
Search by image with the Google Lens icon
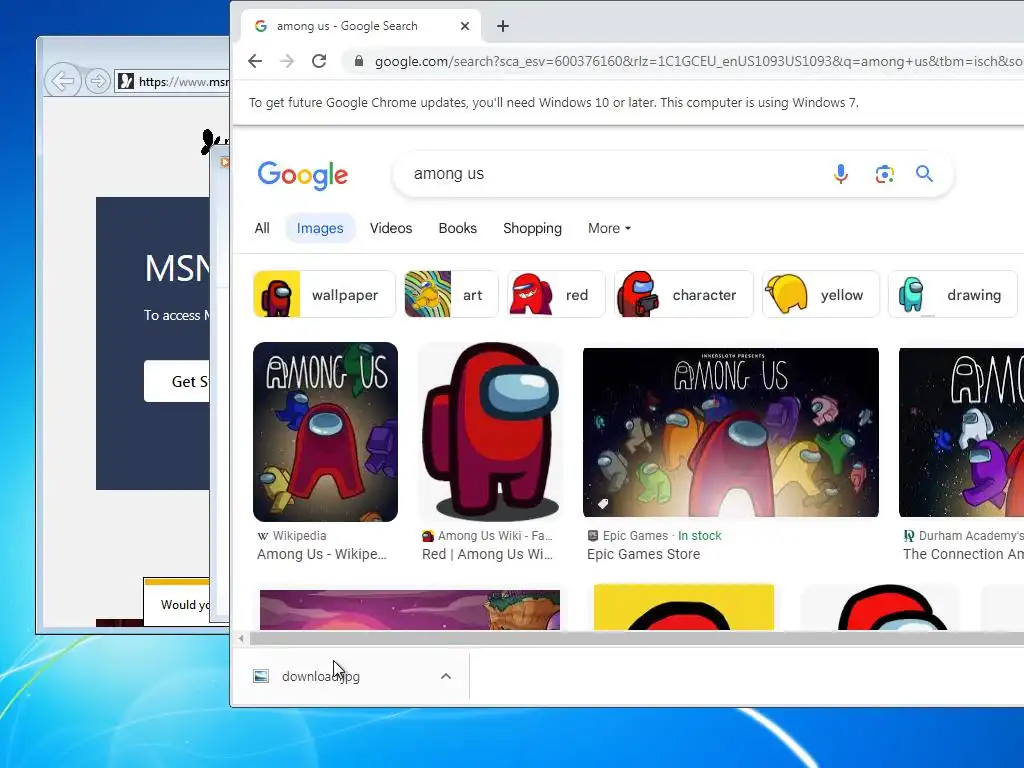(x=884, y=174)
